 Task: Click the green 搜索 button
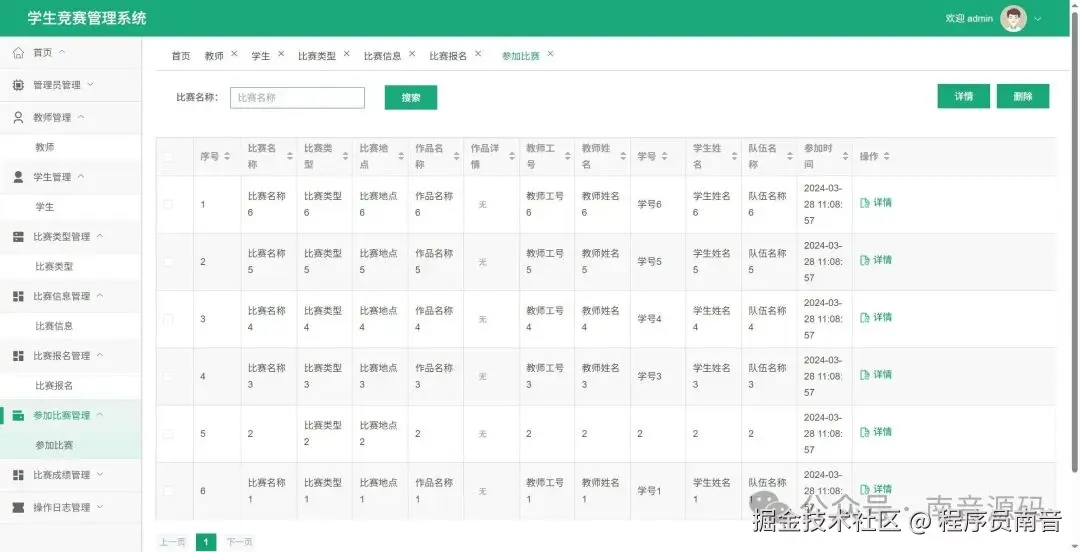(411, 97)
